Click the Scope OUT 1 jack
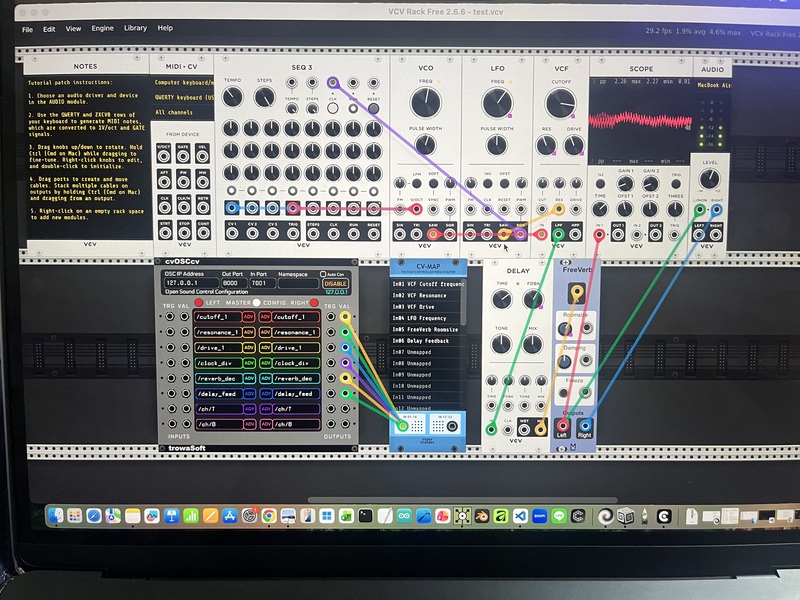Viewport: 800px width, 600px height. pos(618,235)
